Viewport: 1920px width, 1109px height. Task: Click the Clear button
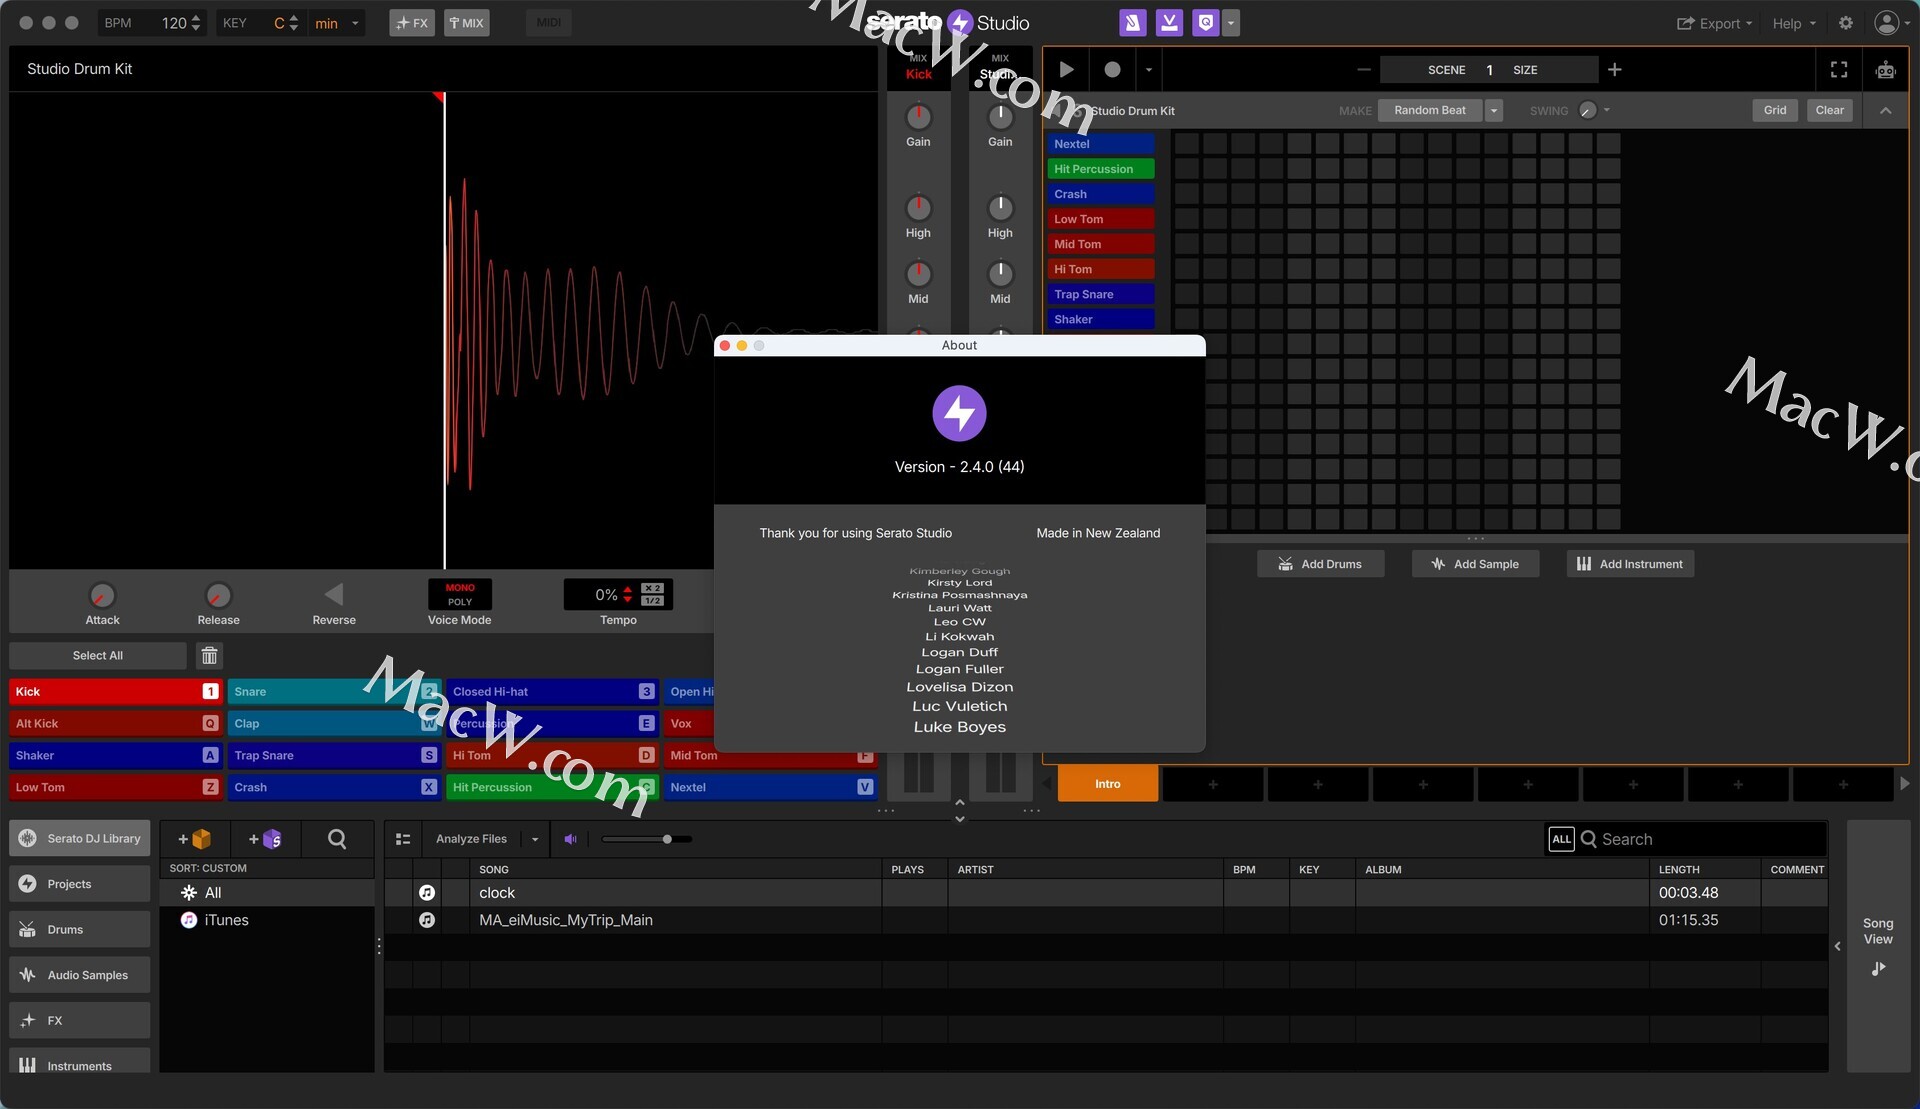coord(1829,111)
